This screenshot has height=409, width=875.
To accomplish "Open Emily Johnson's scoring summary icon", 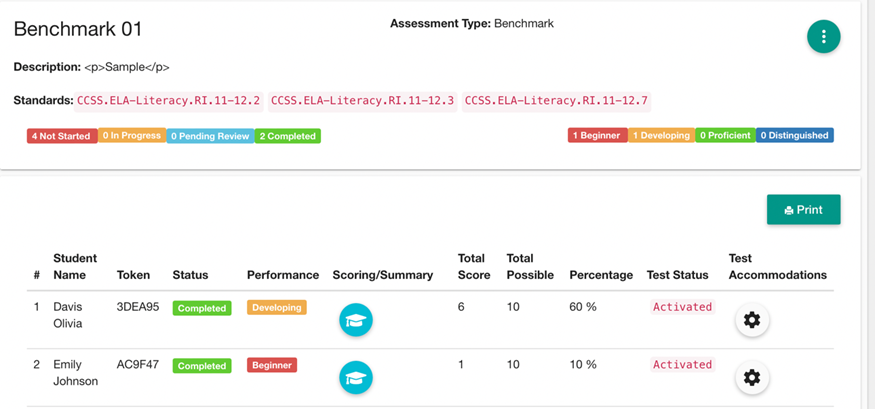I will [356, 378].
